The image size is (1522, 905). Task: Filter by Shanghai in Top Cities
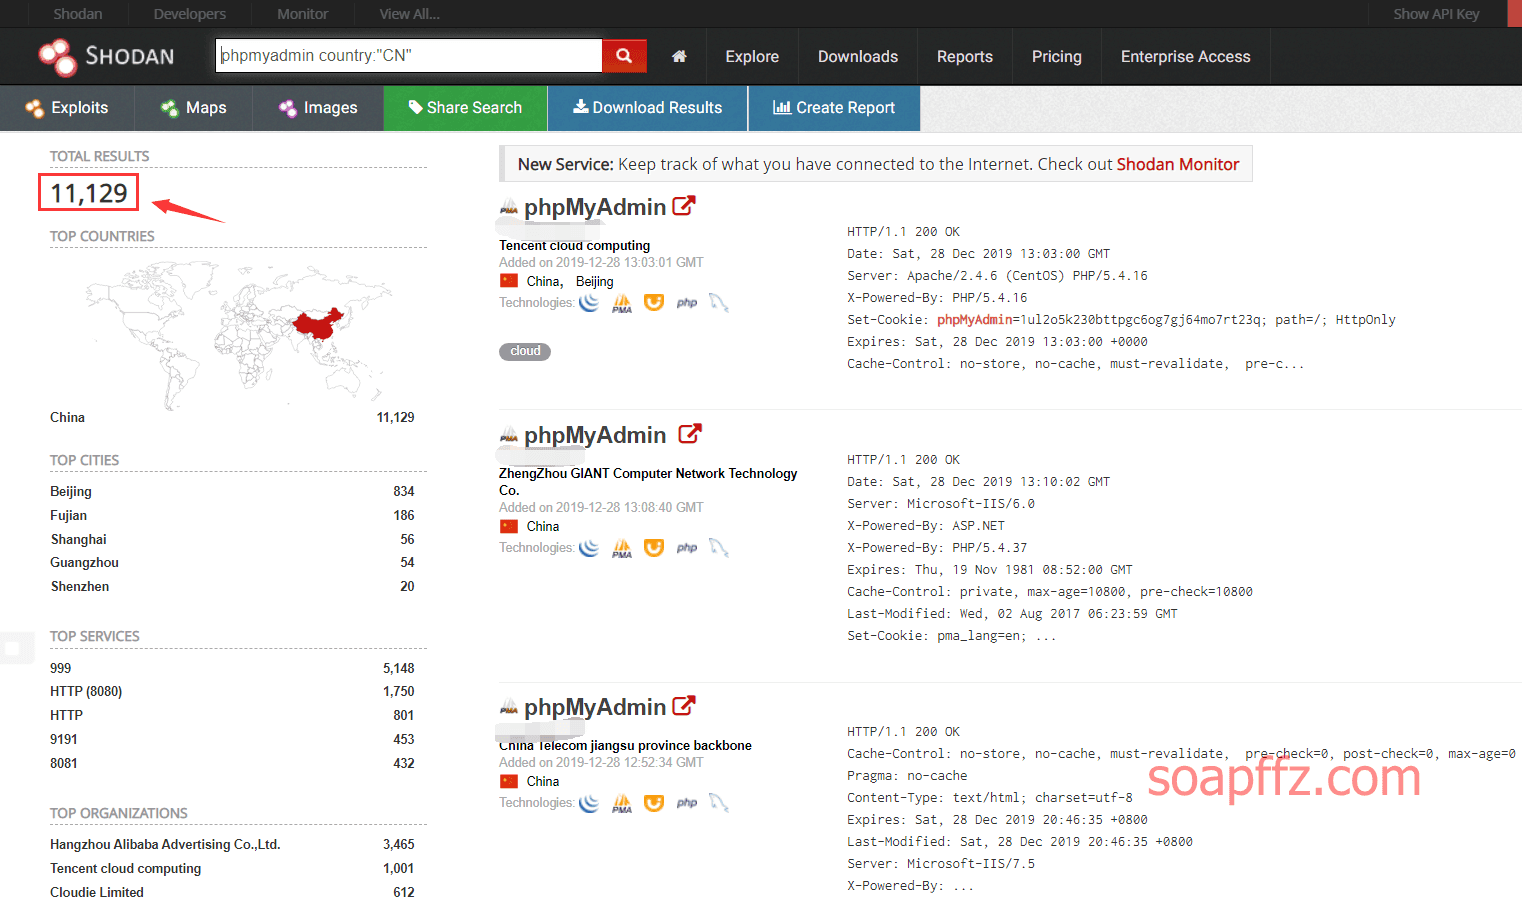point(79,539)
